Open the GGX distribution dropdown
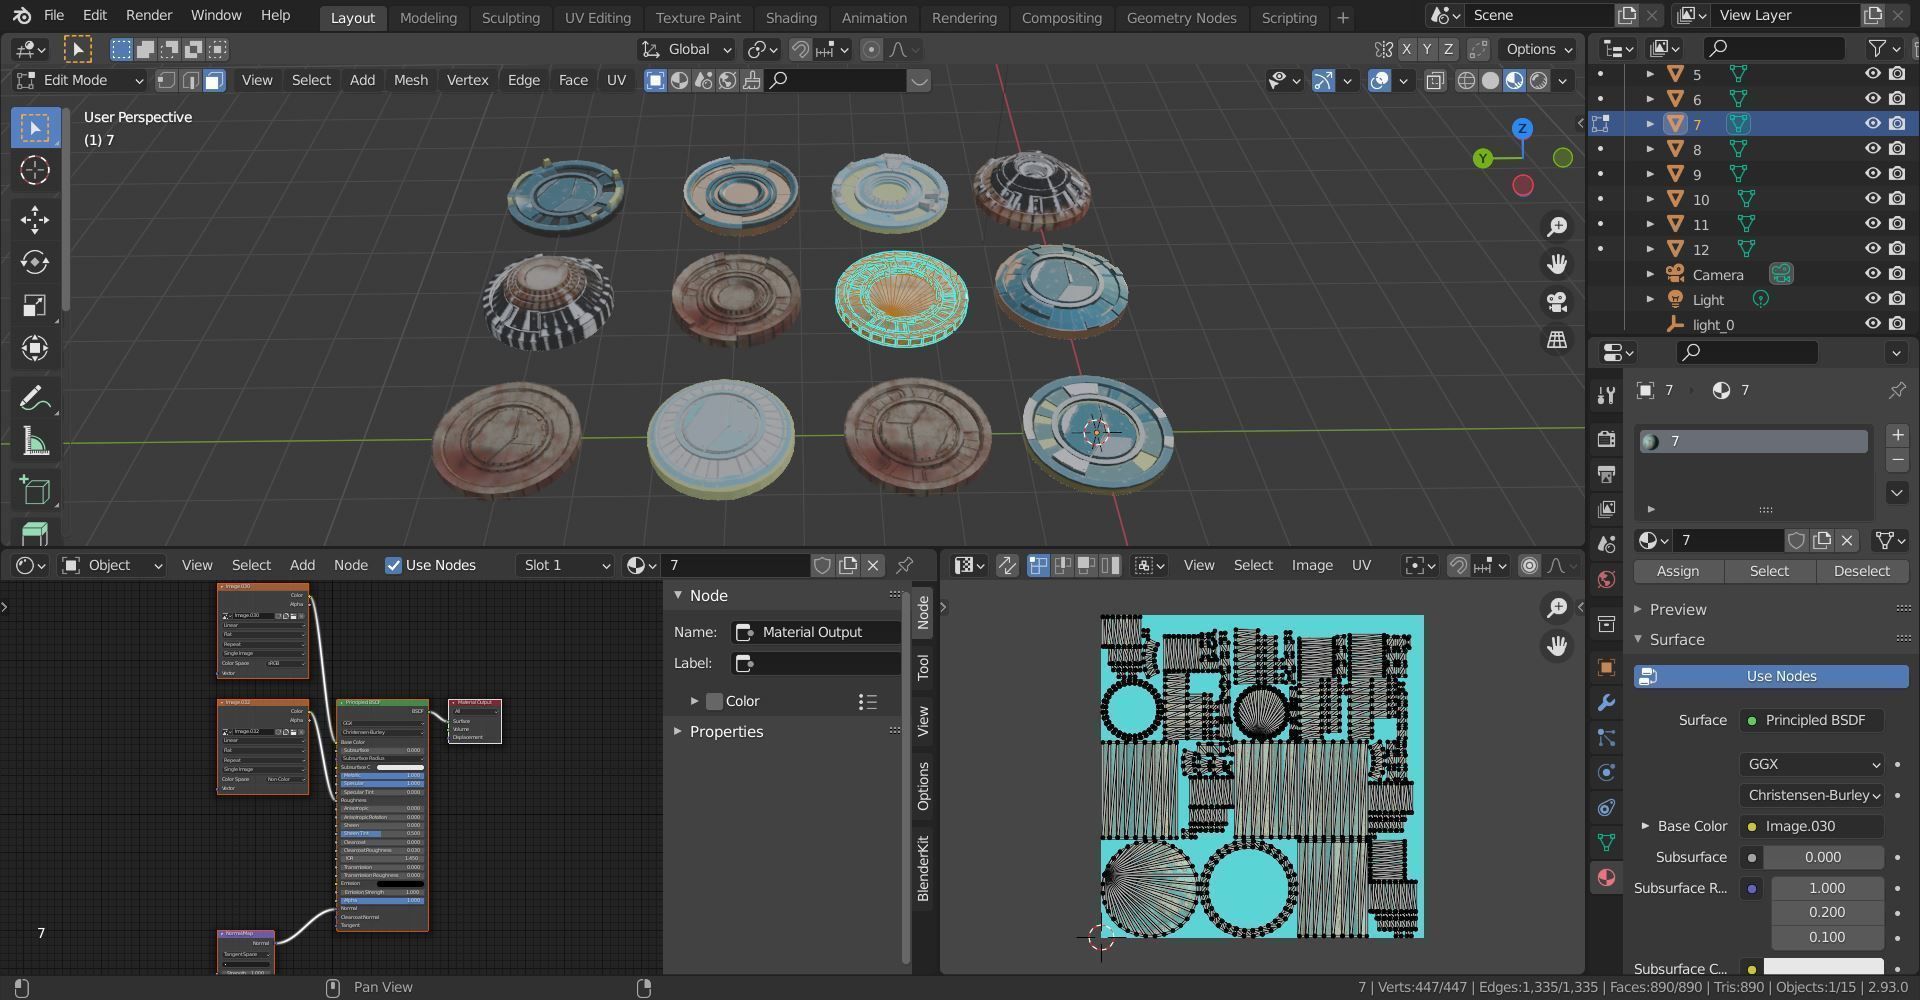 click(x=1811, y=764)
